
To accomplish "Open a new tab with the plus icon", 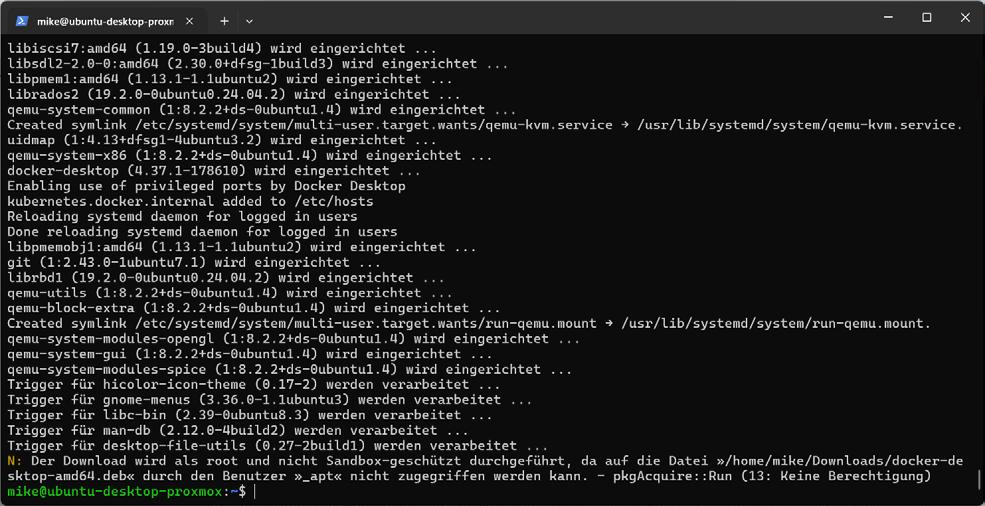I will (x=224, y=21).
